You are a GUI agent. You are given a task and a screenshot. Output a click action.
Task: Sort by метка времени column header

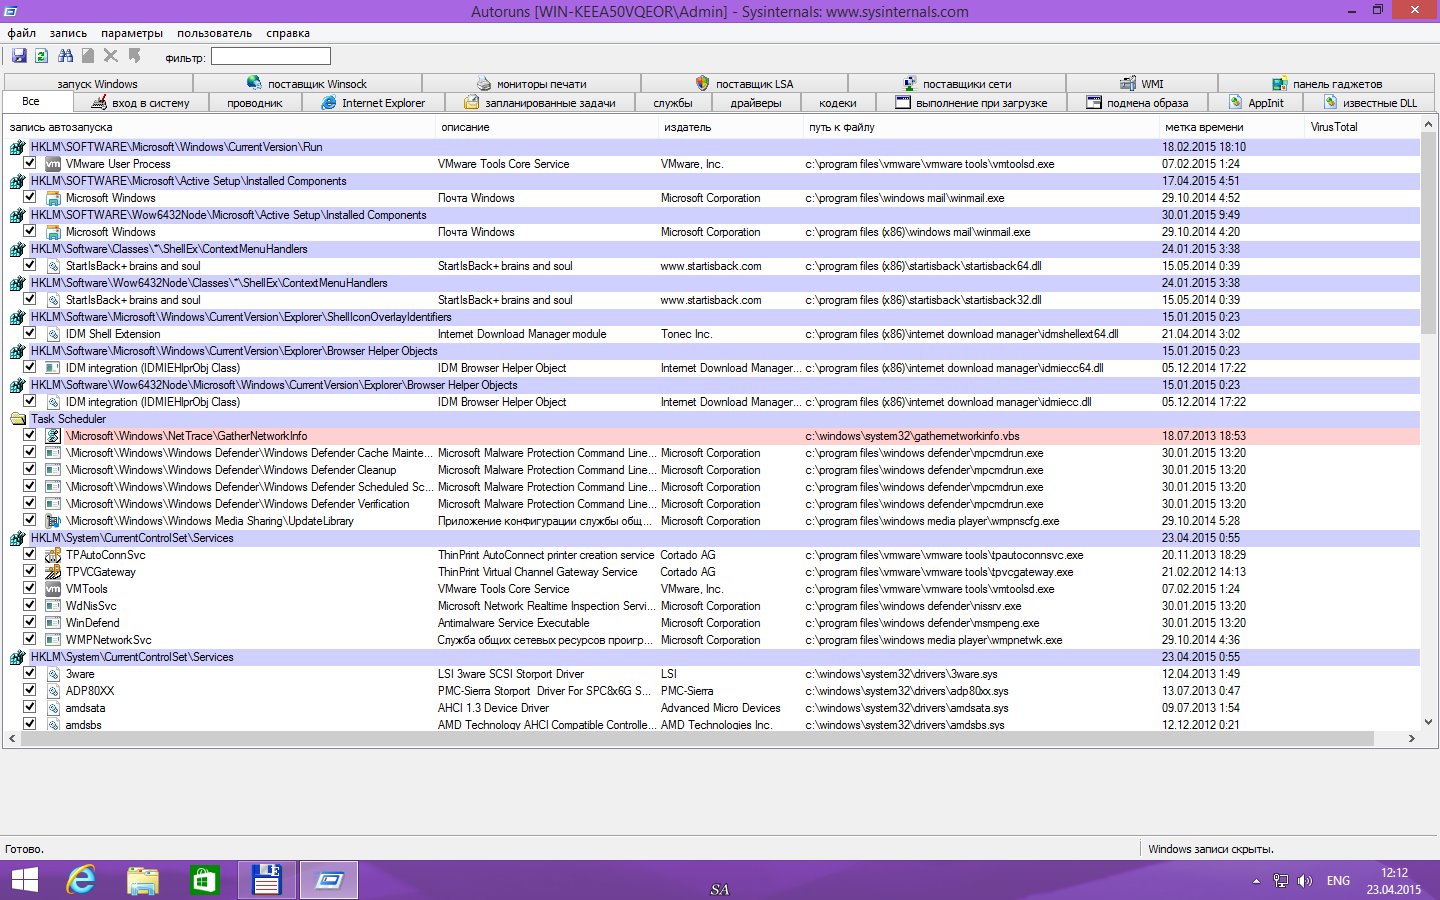click(1233, 127)
